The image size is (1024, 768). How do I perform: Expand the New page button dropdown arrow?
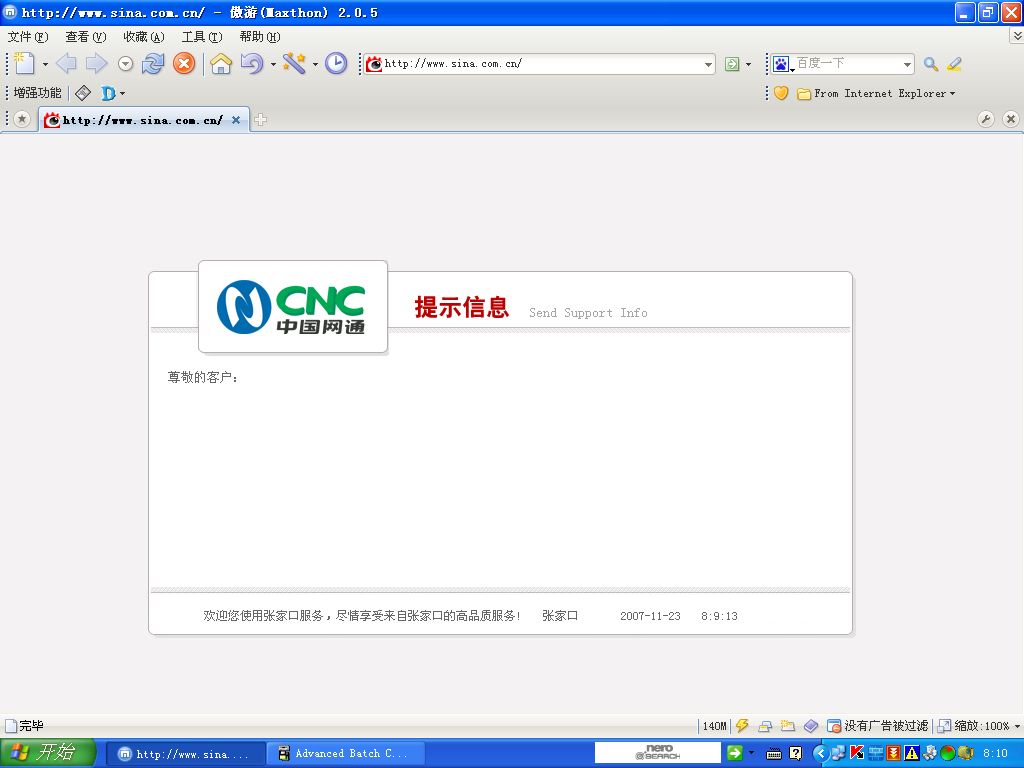45,64
